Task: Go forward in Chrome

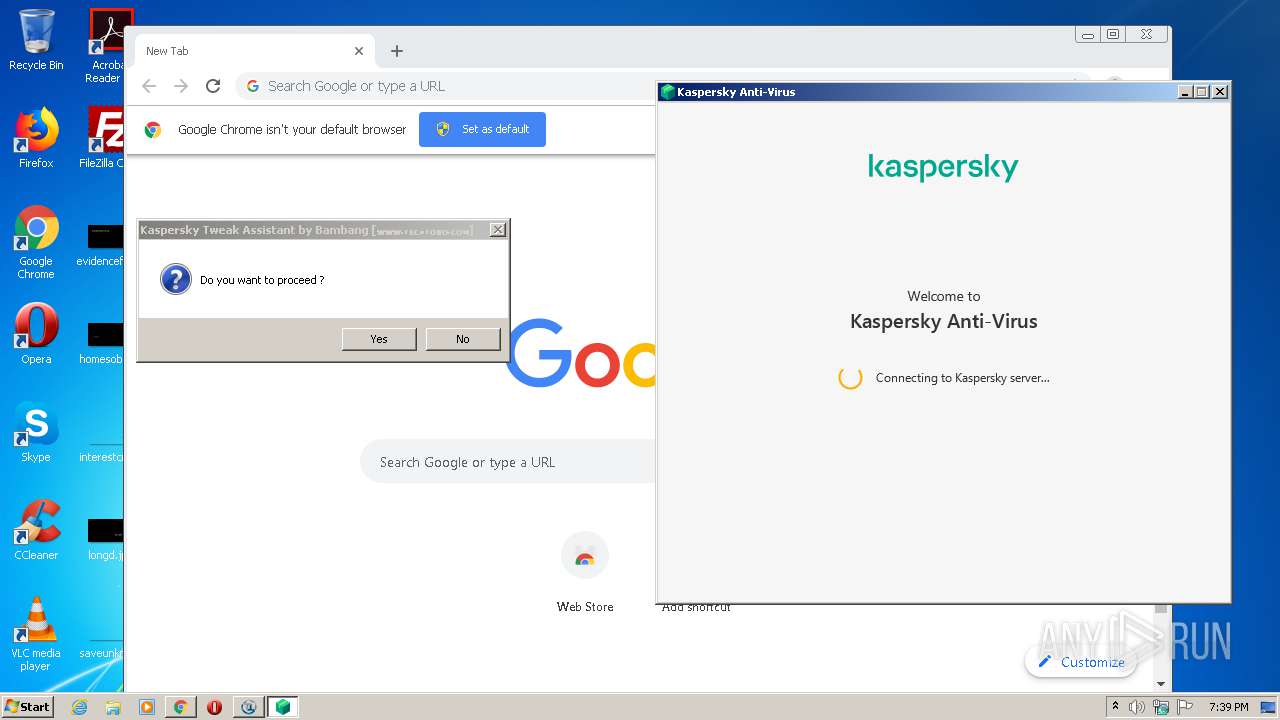Action: coord(181,86)
